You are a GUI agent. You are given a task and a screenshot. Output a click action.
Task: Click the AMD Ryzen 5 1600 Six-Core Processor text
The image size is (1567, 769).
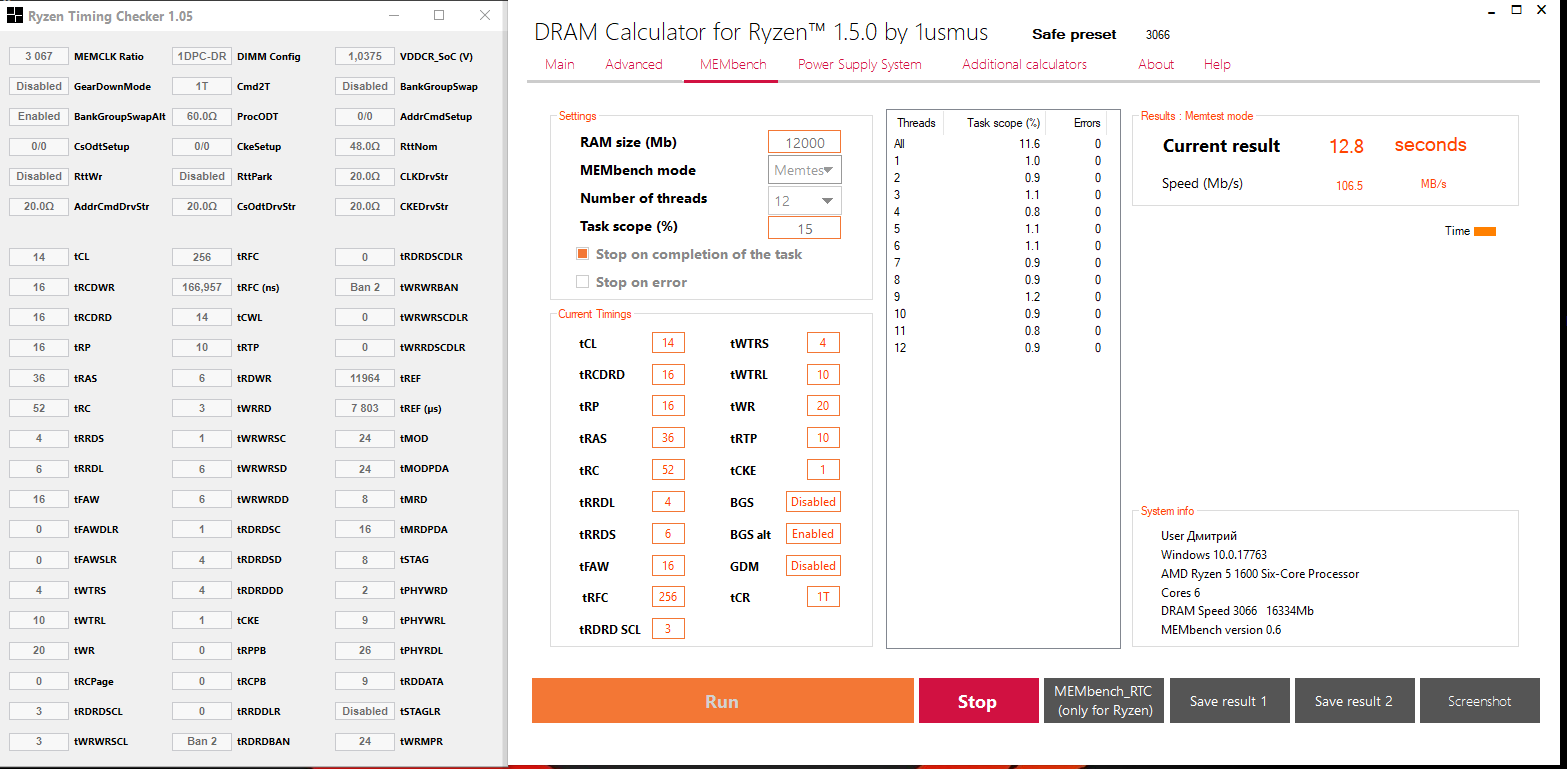tap(1260, 574)
